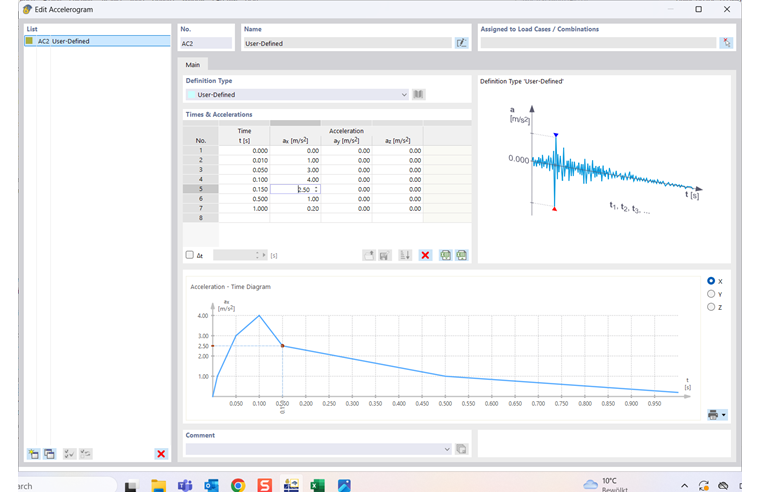Click the print diagram icon
Screen dimensions: 760x492
point(713,415)
